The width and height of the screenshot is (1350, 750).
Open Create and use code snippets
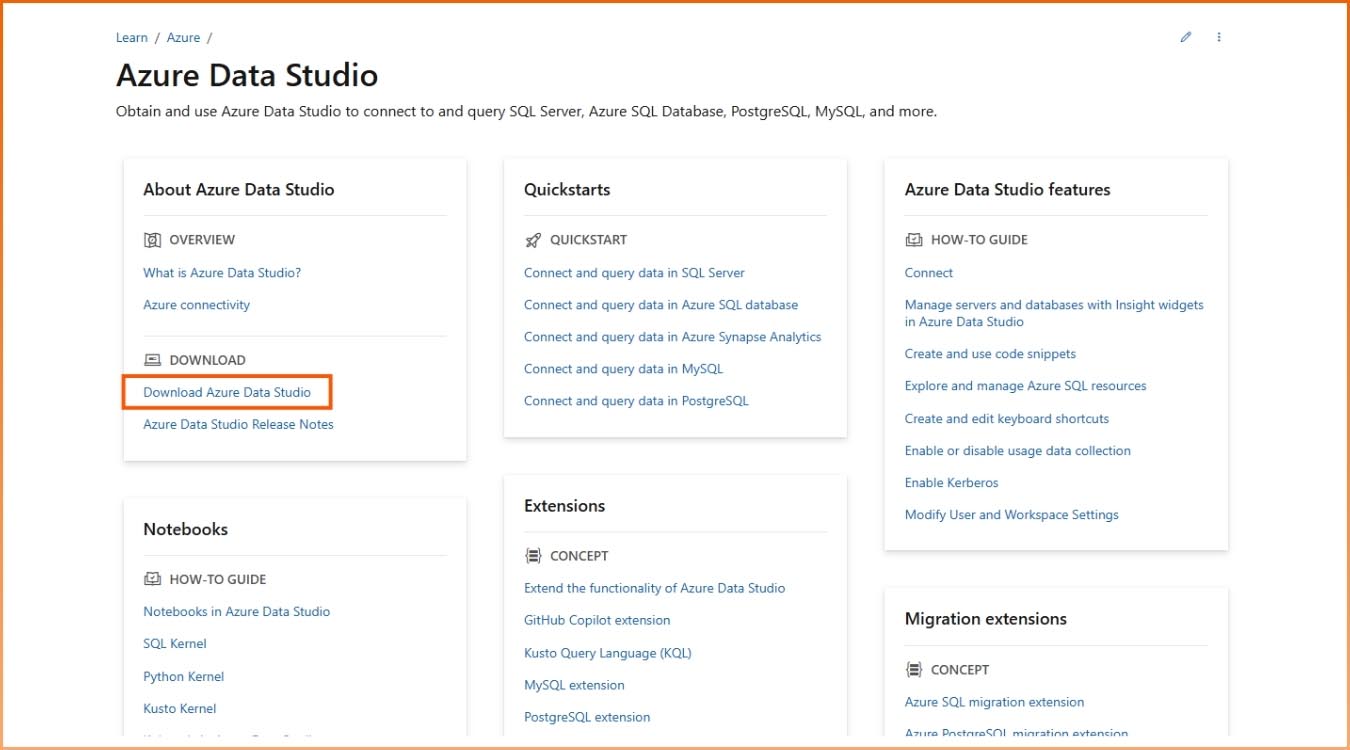coord(990,354)
